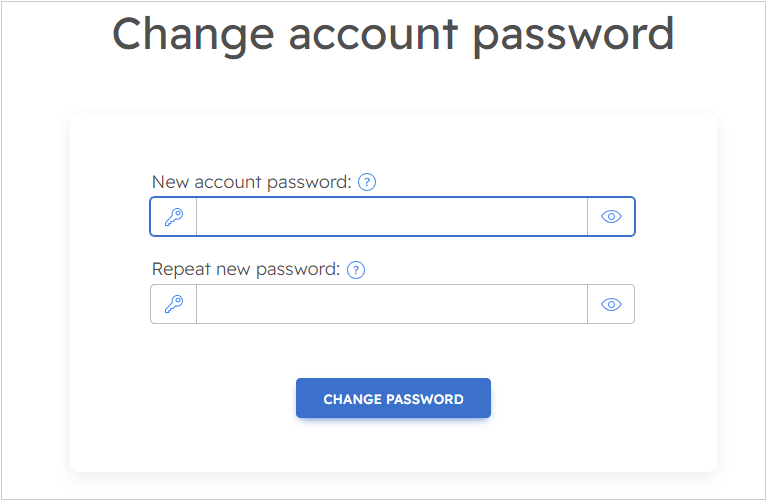The image size is (767, 501).
Task: Open the tooltip for the repeat password hint
Action: tap(356, 270)
